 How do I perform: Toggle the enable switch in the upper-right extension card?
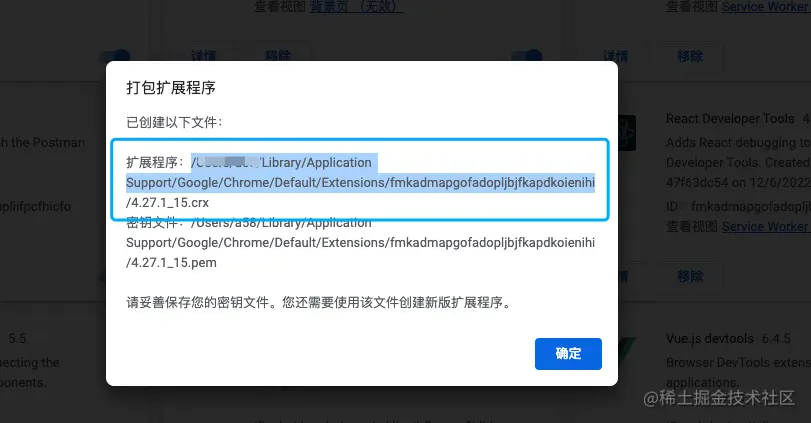click(527, 56)
